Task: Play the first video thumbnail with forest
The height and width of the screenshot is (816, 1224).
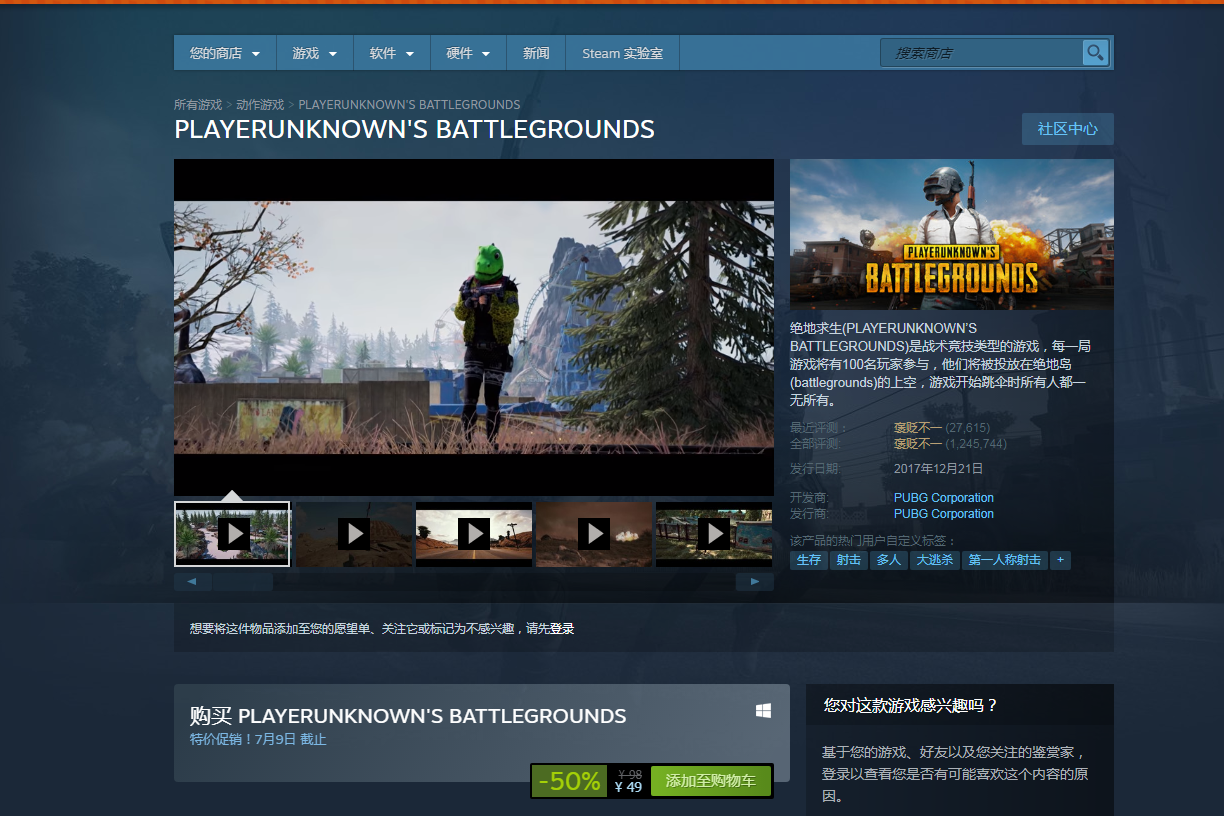Action: click(232, 534)
